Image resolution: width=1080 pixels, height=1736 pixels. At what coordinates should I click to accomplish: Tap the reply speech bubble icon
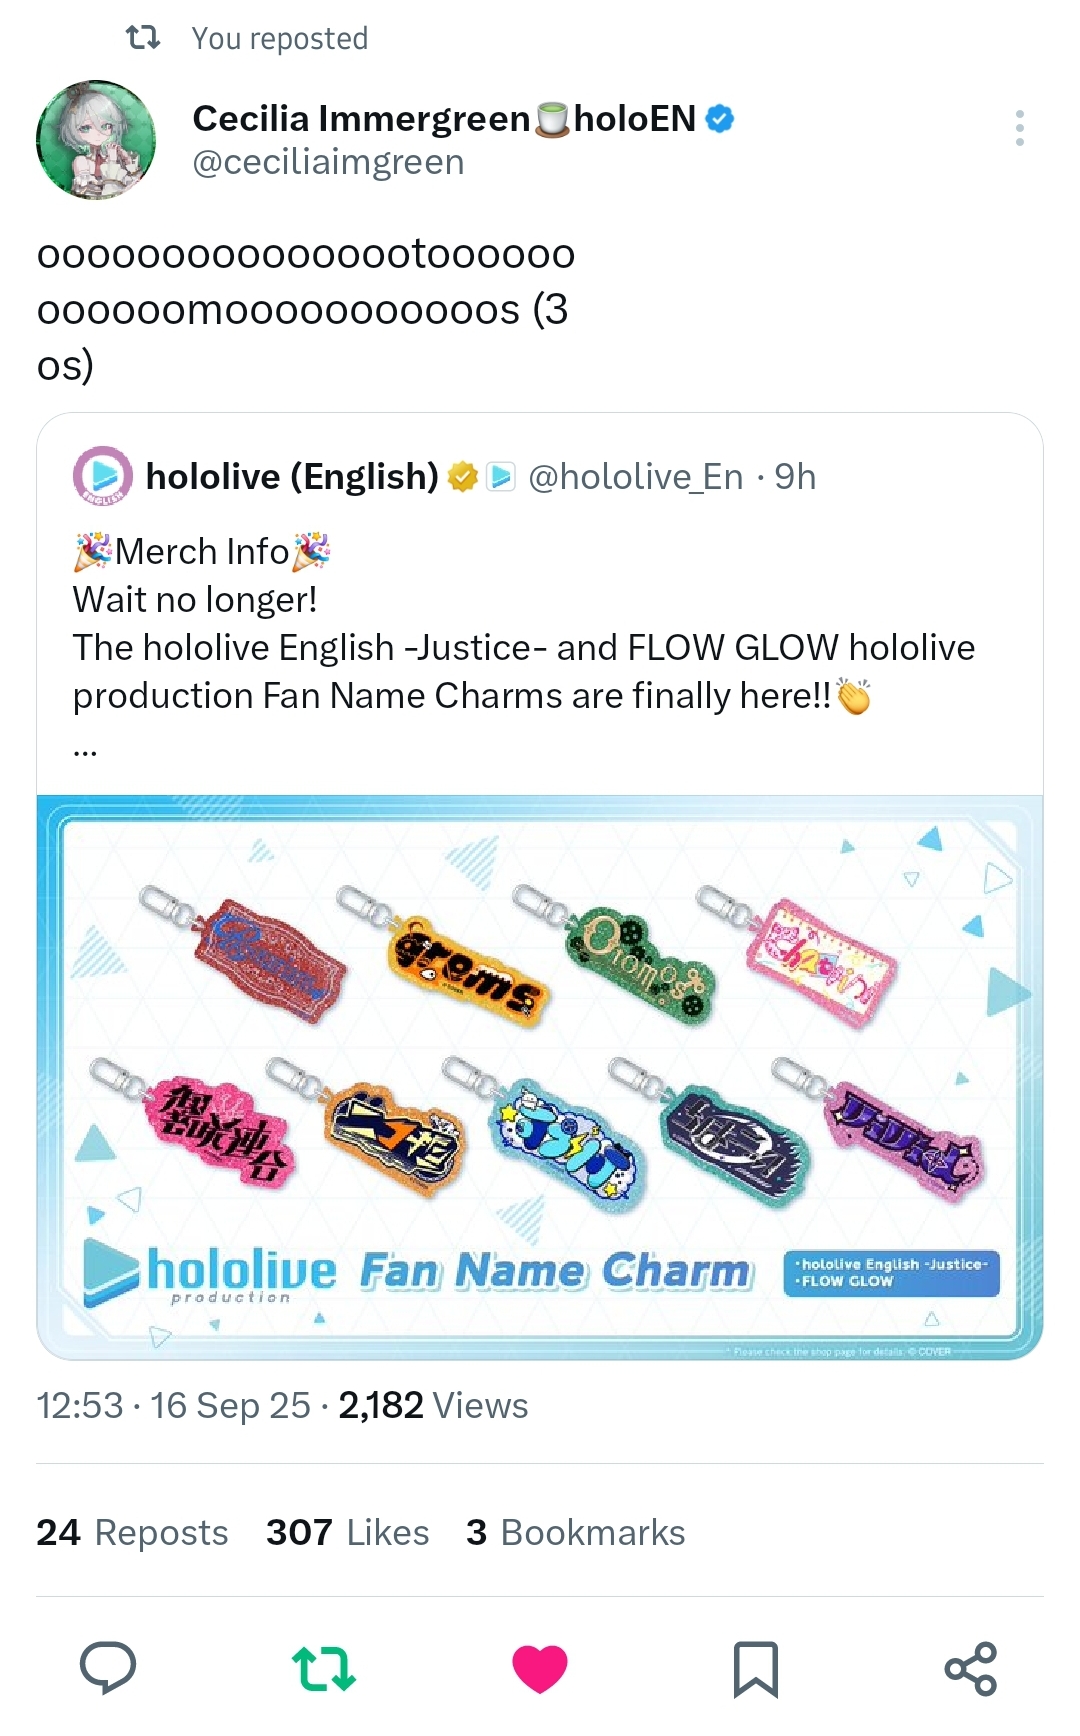(108, 1668)
